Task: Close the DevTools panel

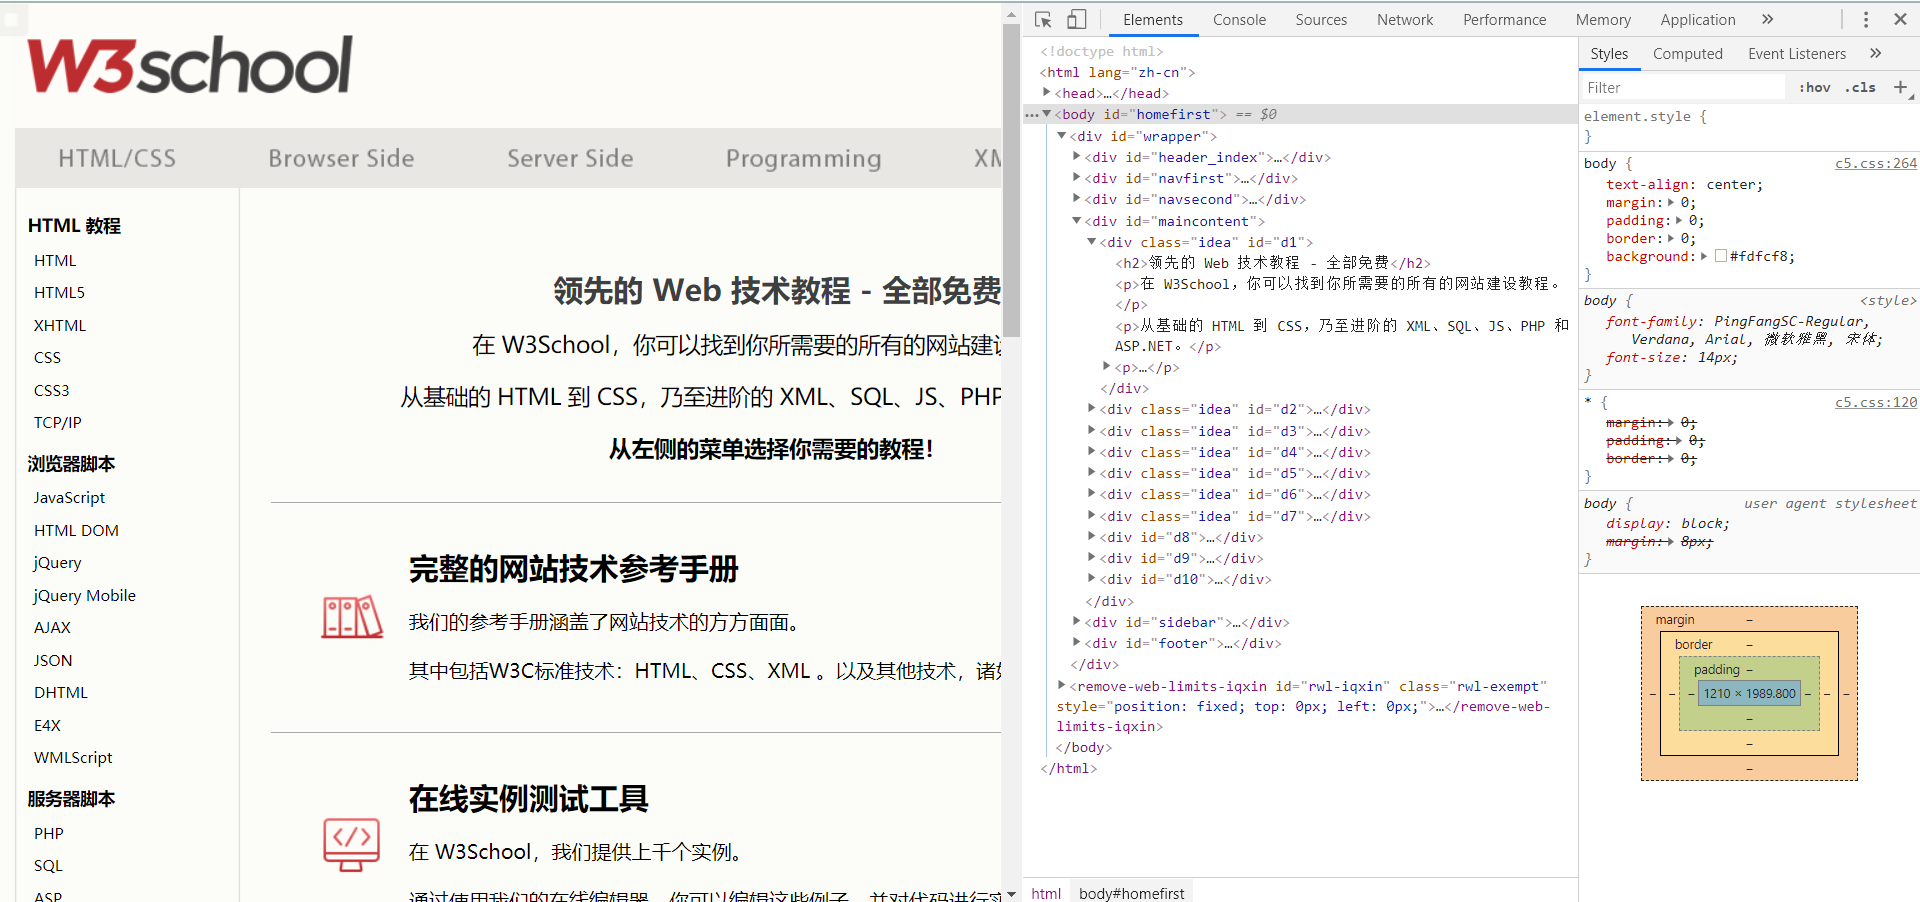Action: pyautogui.click(x=1900, y=19)
